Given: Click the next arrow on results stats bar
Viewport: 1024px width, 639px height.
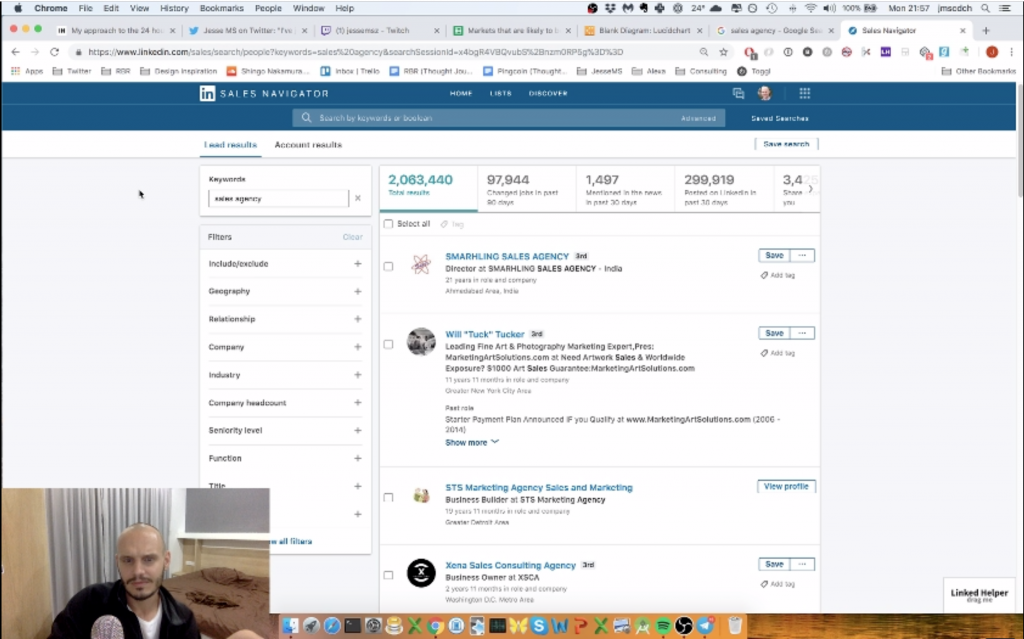Looking at the screenshot, I should point(810,188).
